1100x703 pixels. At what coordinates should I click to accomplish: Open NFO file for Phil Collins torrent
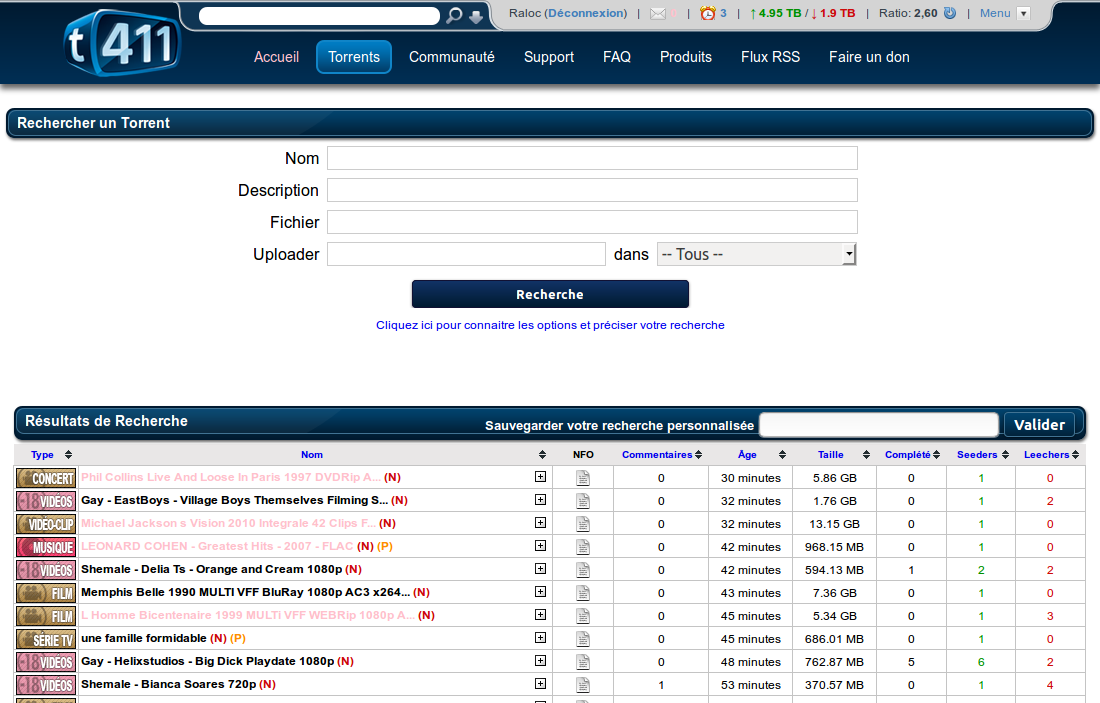click(x=583, y=478)
